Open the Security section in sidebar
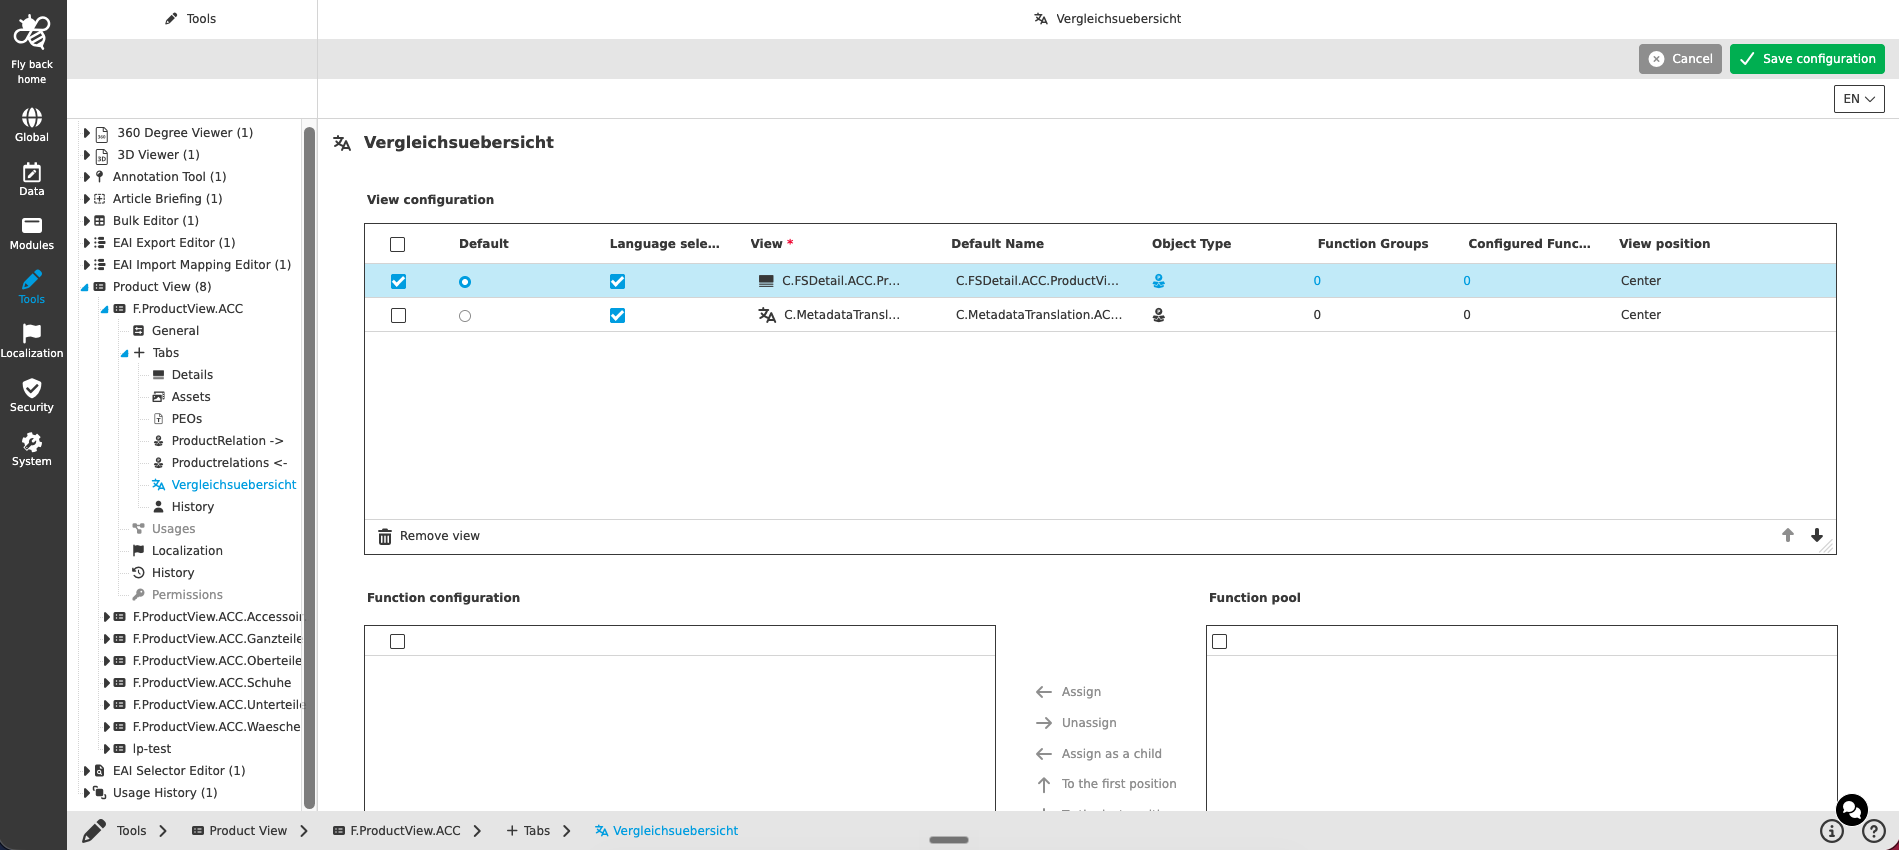Screen dimensions: 1899x850 31,395
